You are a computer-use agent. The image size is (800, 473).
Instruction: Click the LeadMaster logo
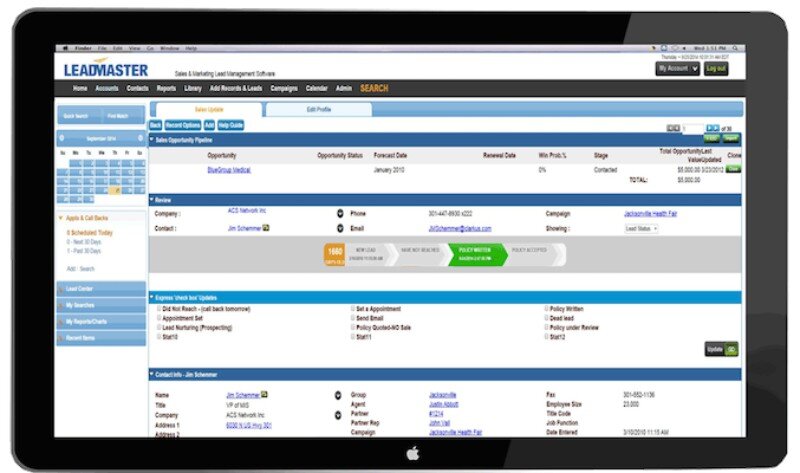(x=102, y=70)
